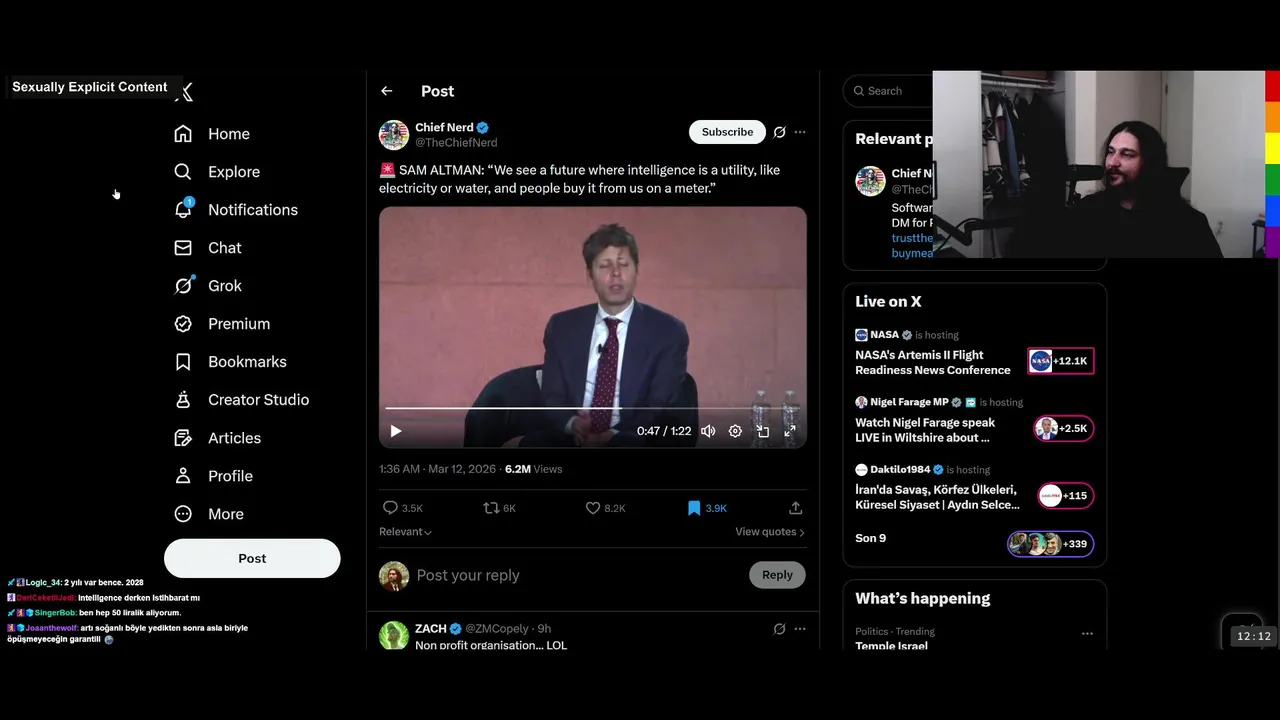Image resolution: width=1280 pixels, height=720 pixels.
Task: Click the More circle icon
Action: (183, 514)
